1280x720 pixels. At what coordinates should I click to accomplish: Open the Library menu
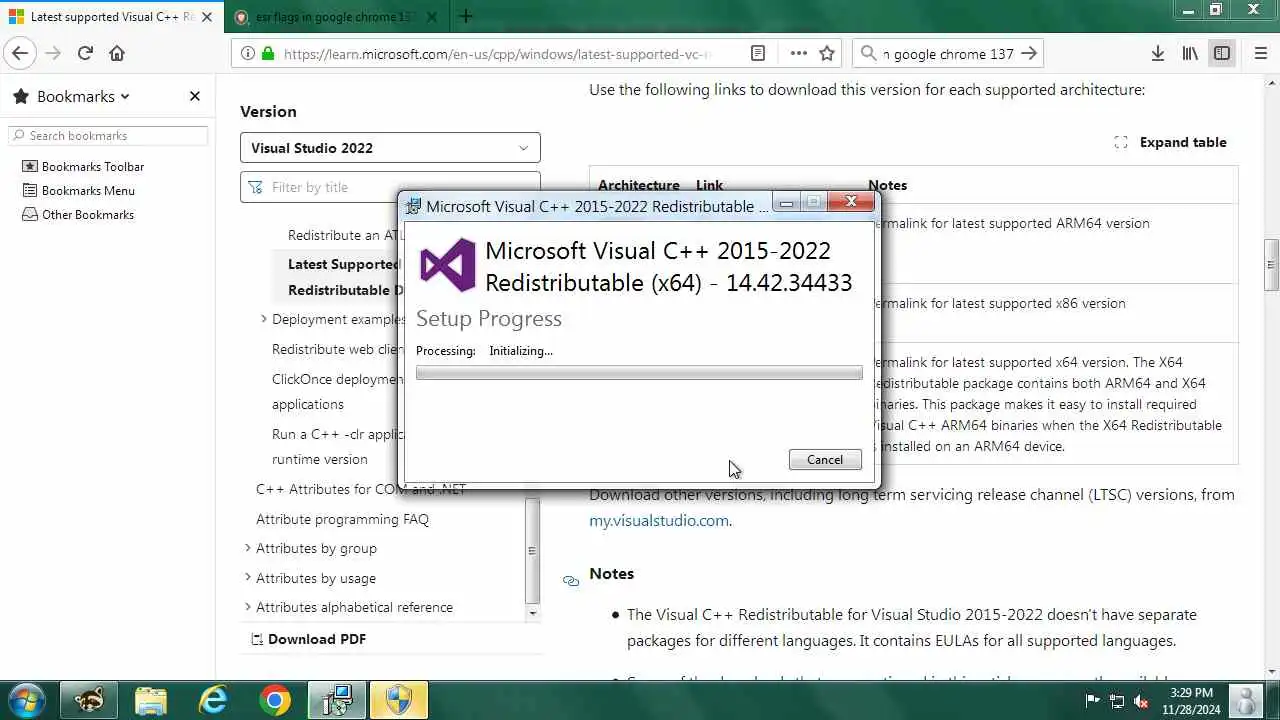click(x=1190, y=54)
